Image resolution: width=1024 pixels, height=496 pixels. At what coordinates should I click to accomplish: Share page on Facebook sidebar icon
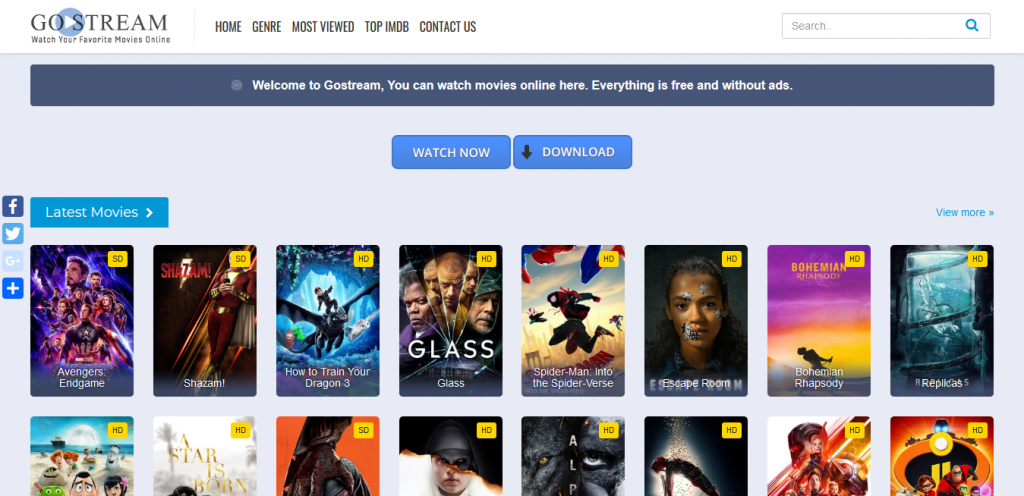(13, 206)
